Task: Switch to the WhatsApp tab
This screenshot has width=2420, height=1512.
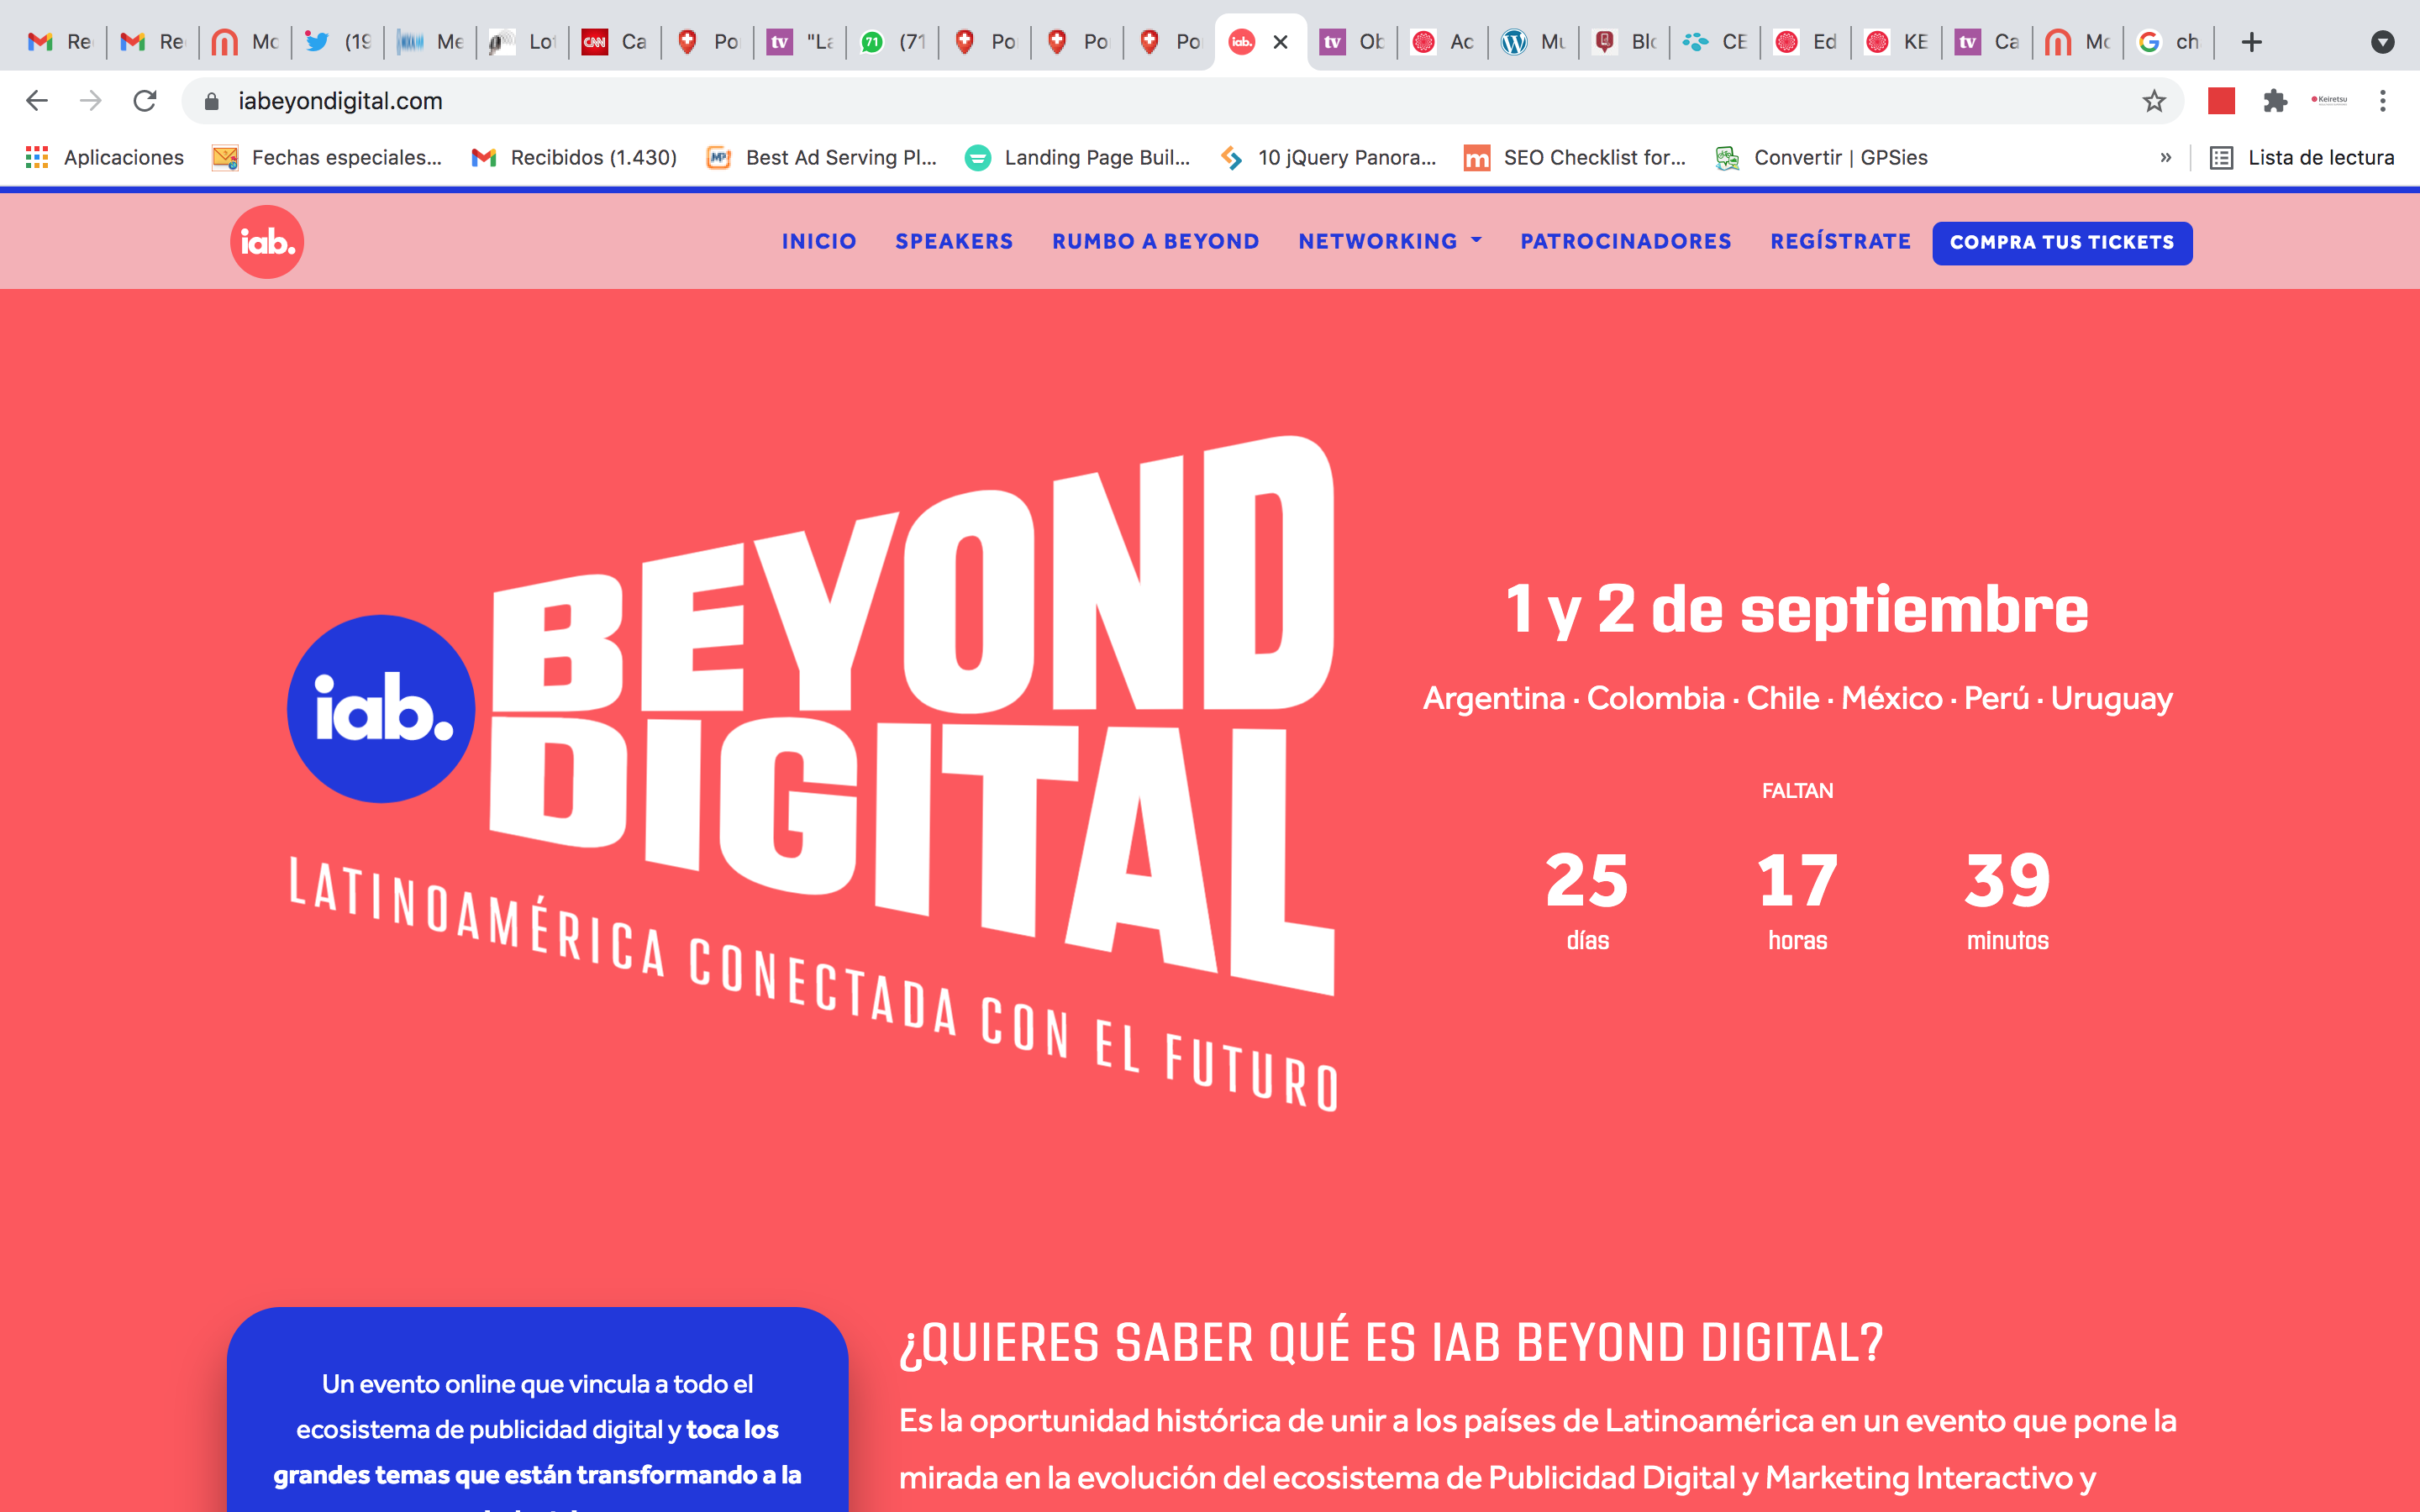Action: [892, 42]
